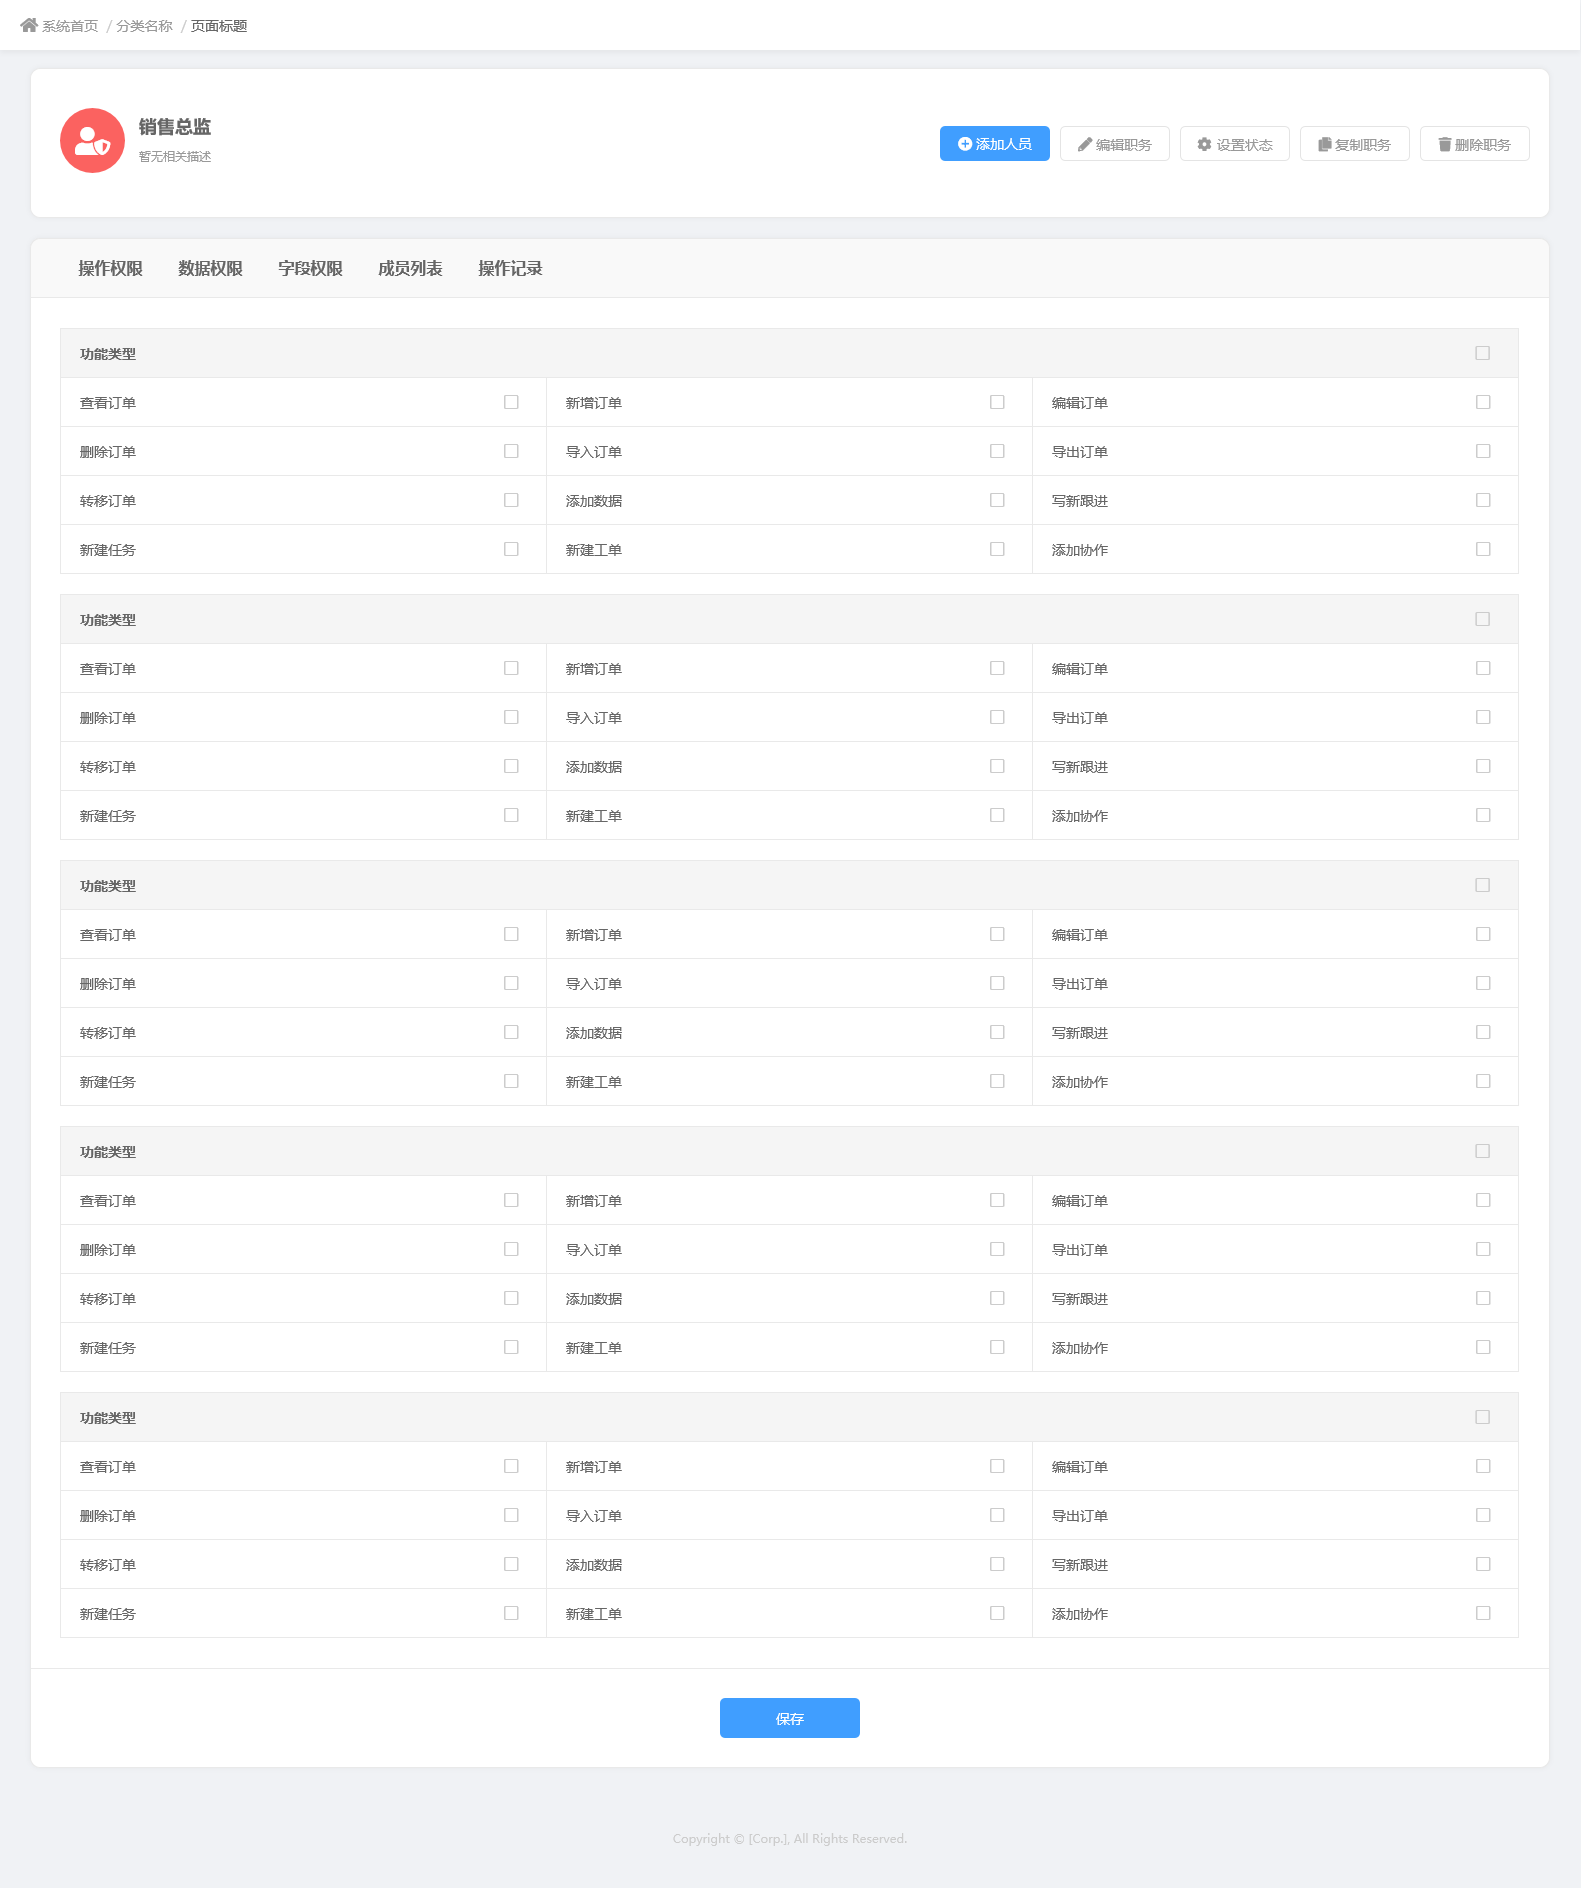Click the home icon in the breadcrumb

[29, 25]
